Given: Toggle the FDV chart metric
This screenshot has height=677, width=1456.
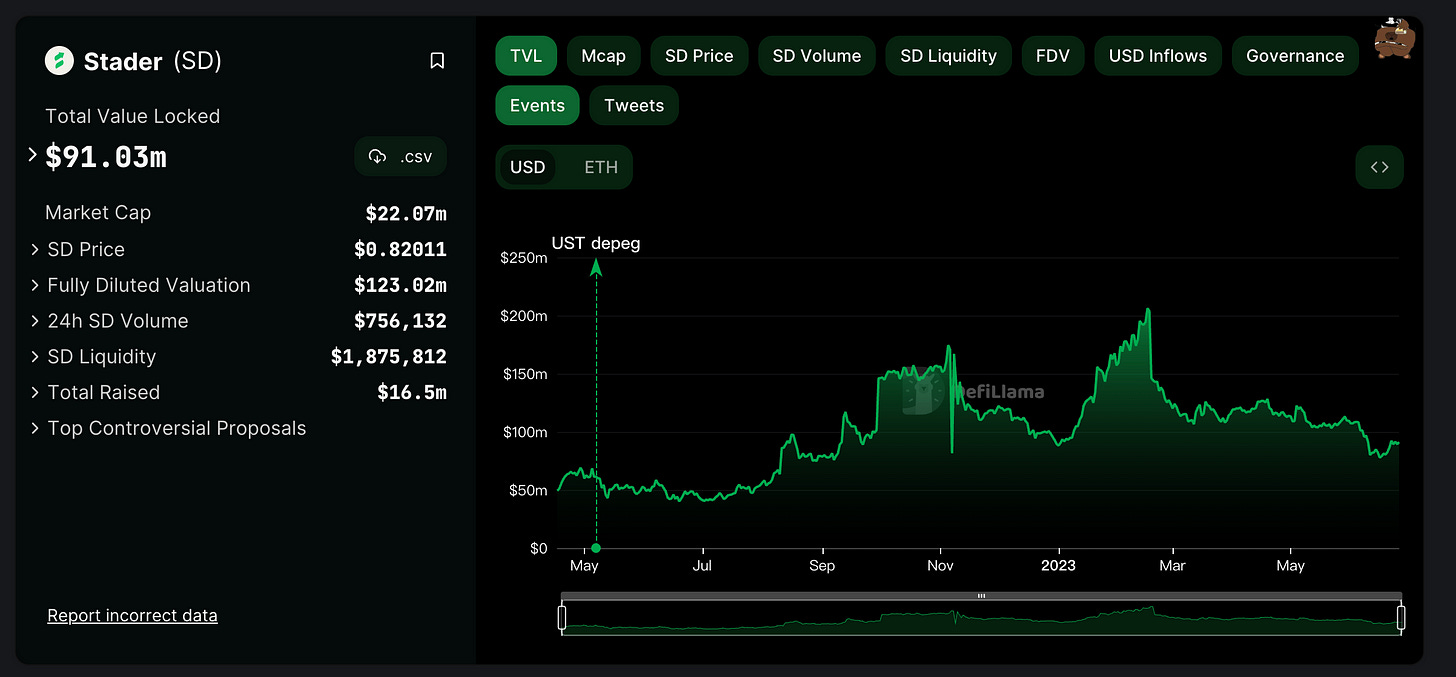Looking at the screenshot, I should 1053,56.
